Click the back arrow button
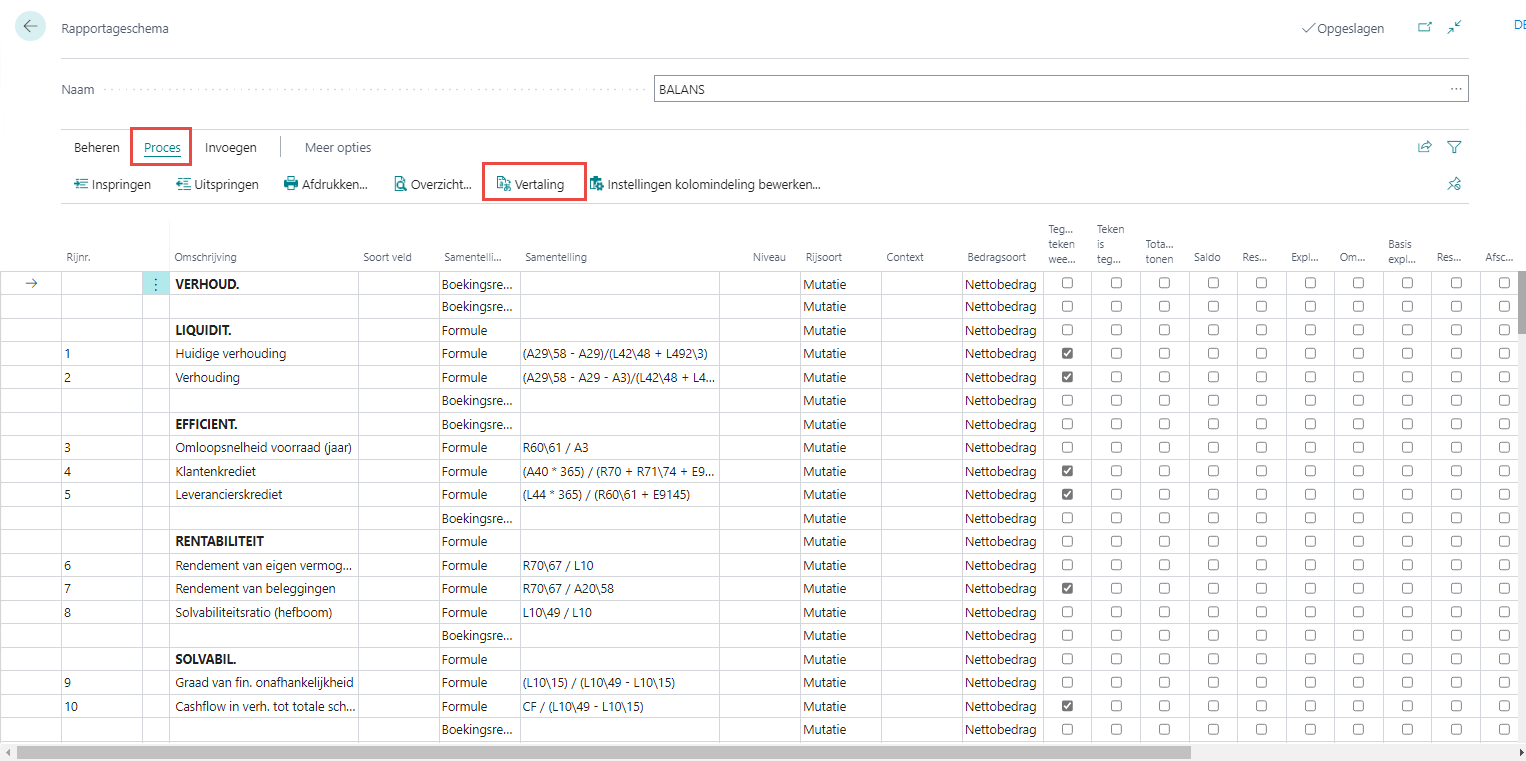This screenshot has width=1526, height=761. click(x=30, y=27)
